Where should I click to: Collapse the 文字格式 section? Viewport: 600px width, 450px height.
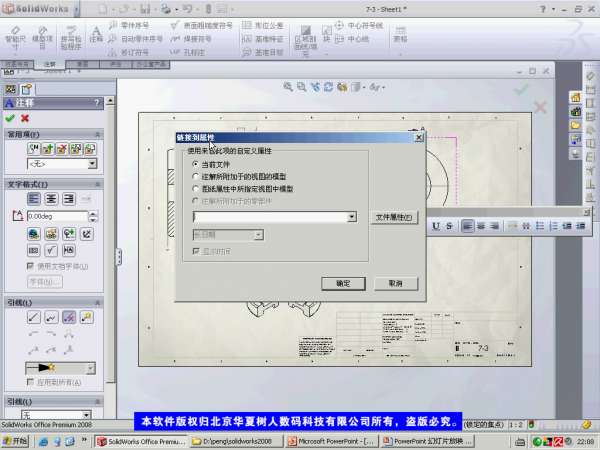tap(97, 184)
